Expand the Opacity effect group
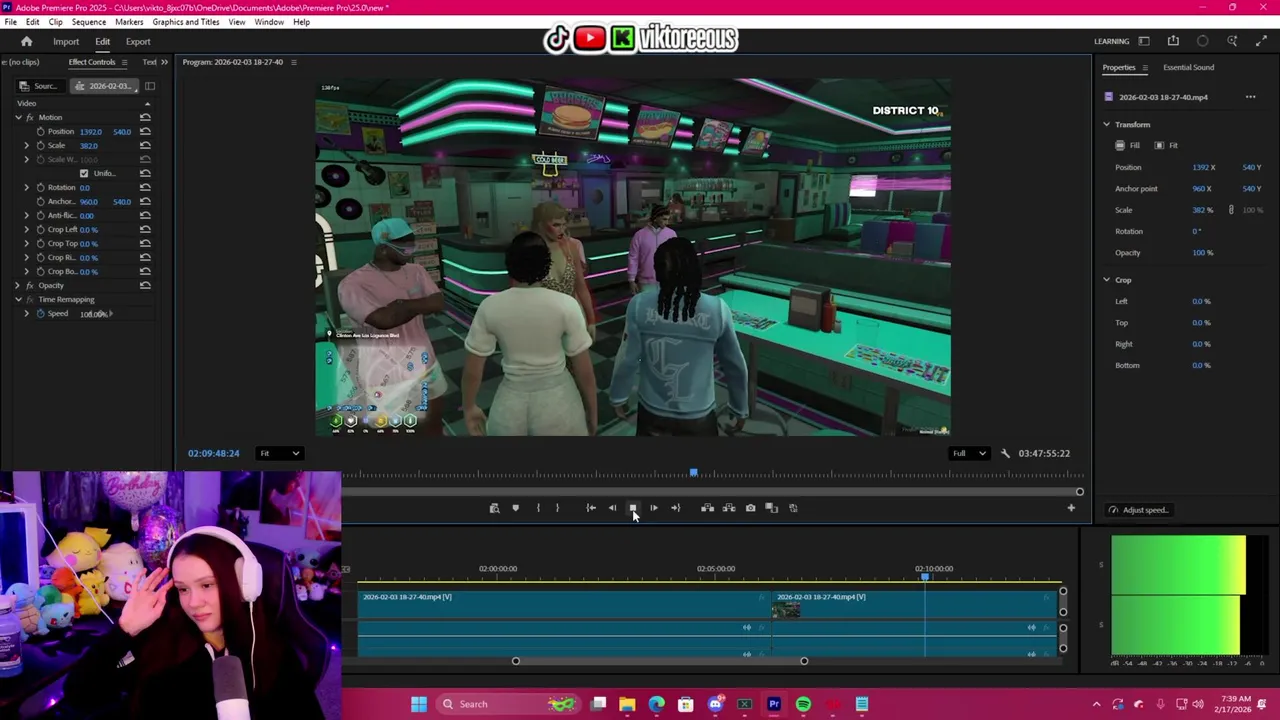 click(x=17, y=285)
